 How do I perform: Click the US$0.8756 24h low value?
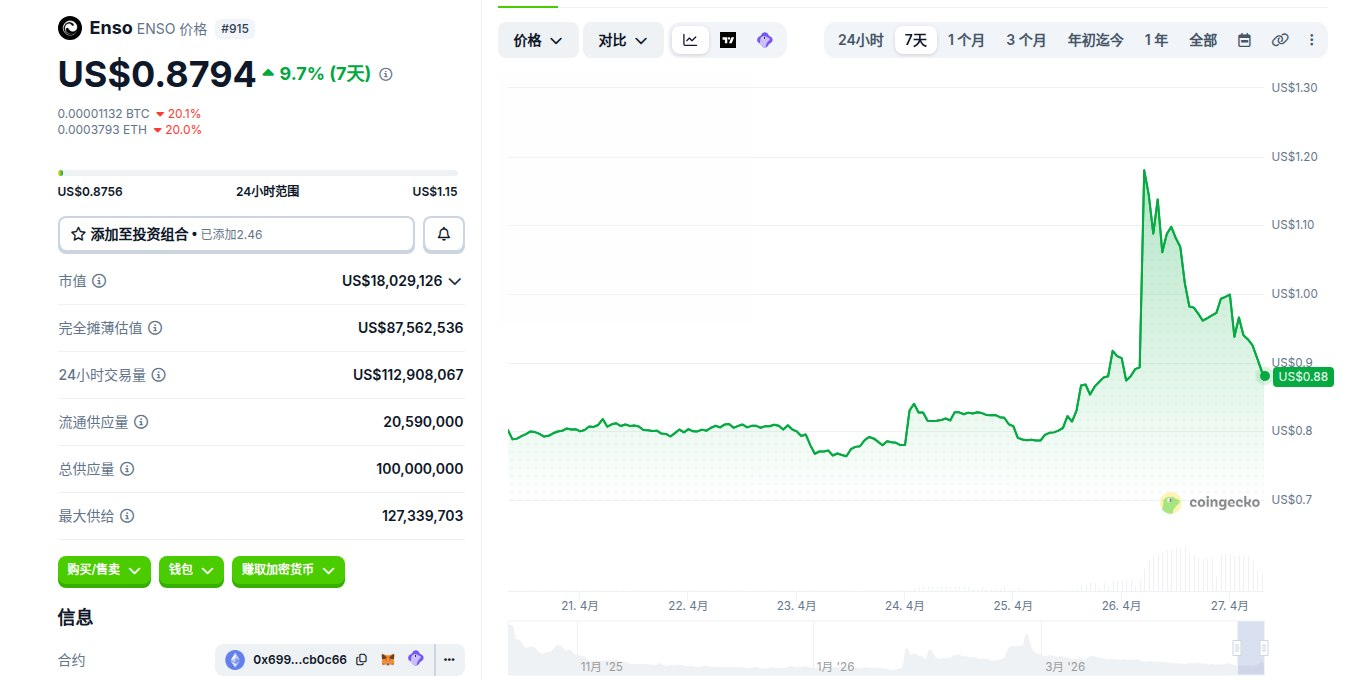tap(90, 191)
